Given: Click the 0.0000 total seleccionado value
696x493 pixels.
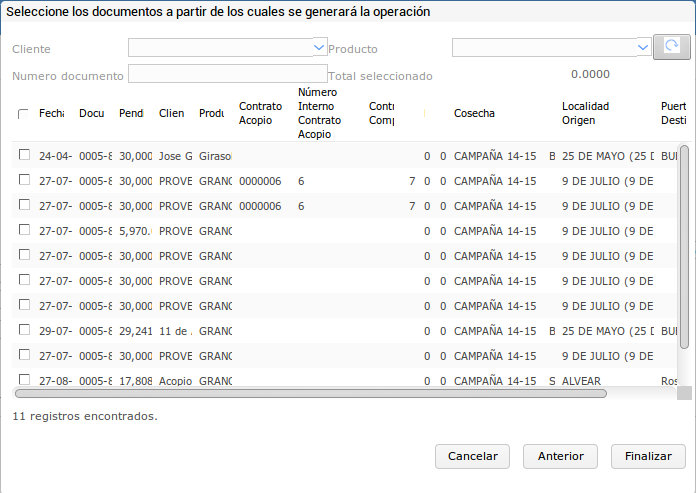Looking at the screenshot, I should [x=590, y=74].
